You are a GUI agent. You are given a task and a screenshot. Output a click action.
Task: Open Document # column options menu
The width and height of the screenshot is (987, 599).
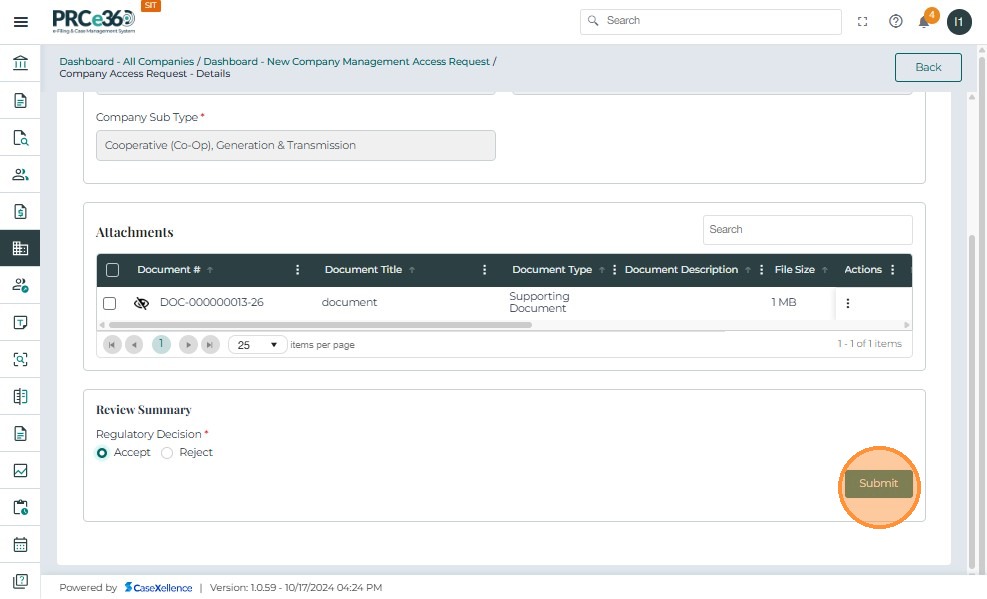[297, 270]
